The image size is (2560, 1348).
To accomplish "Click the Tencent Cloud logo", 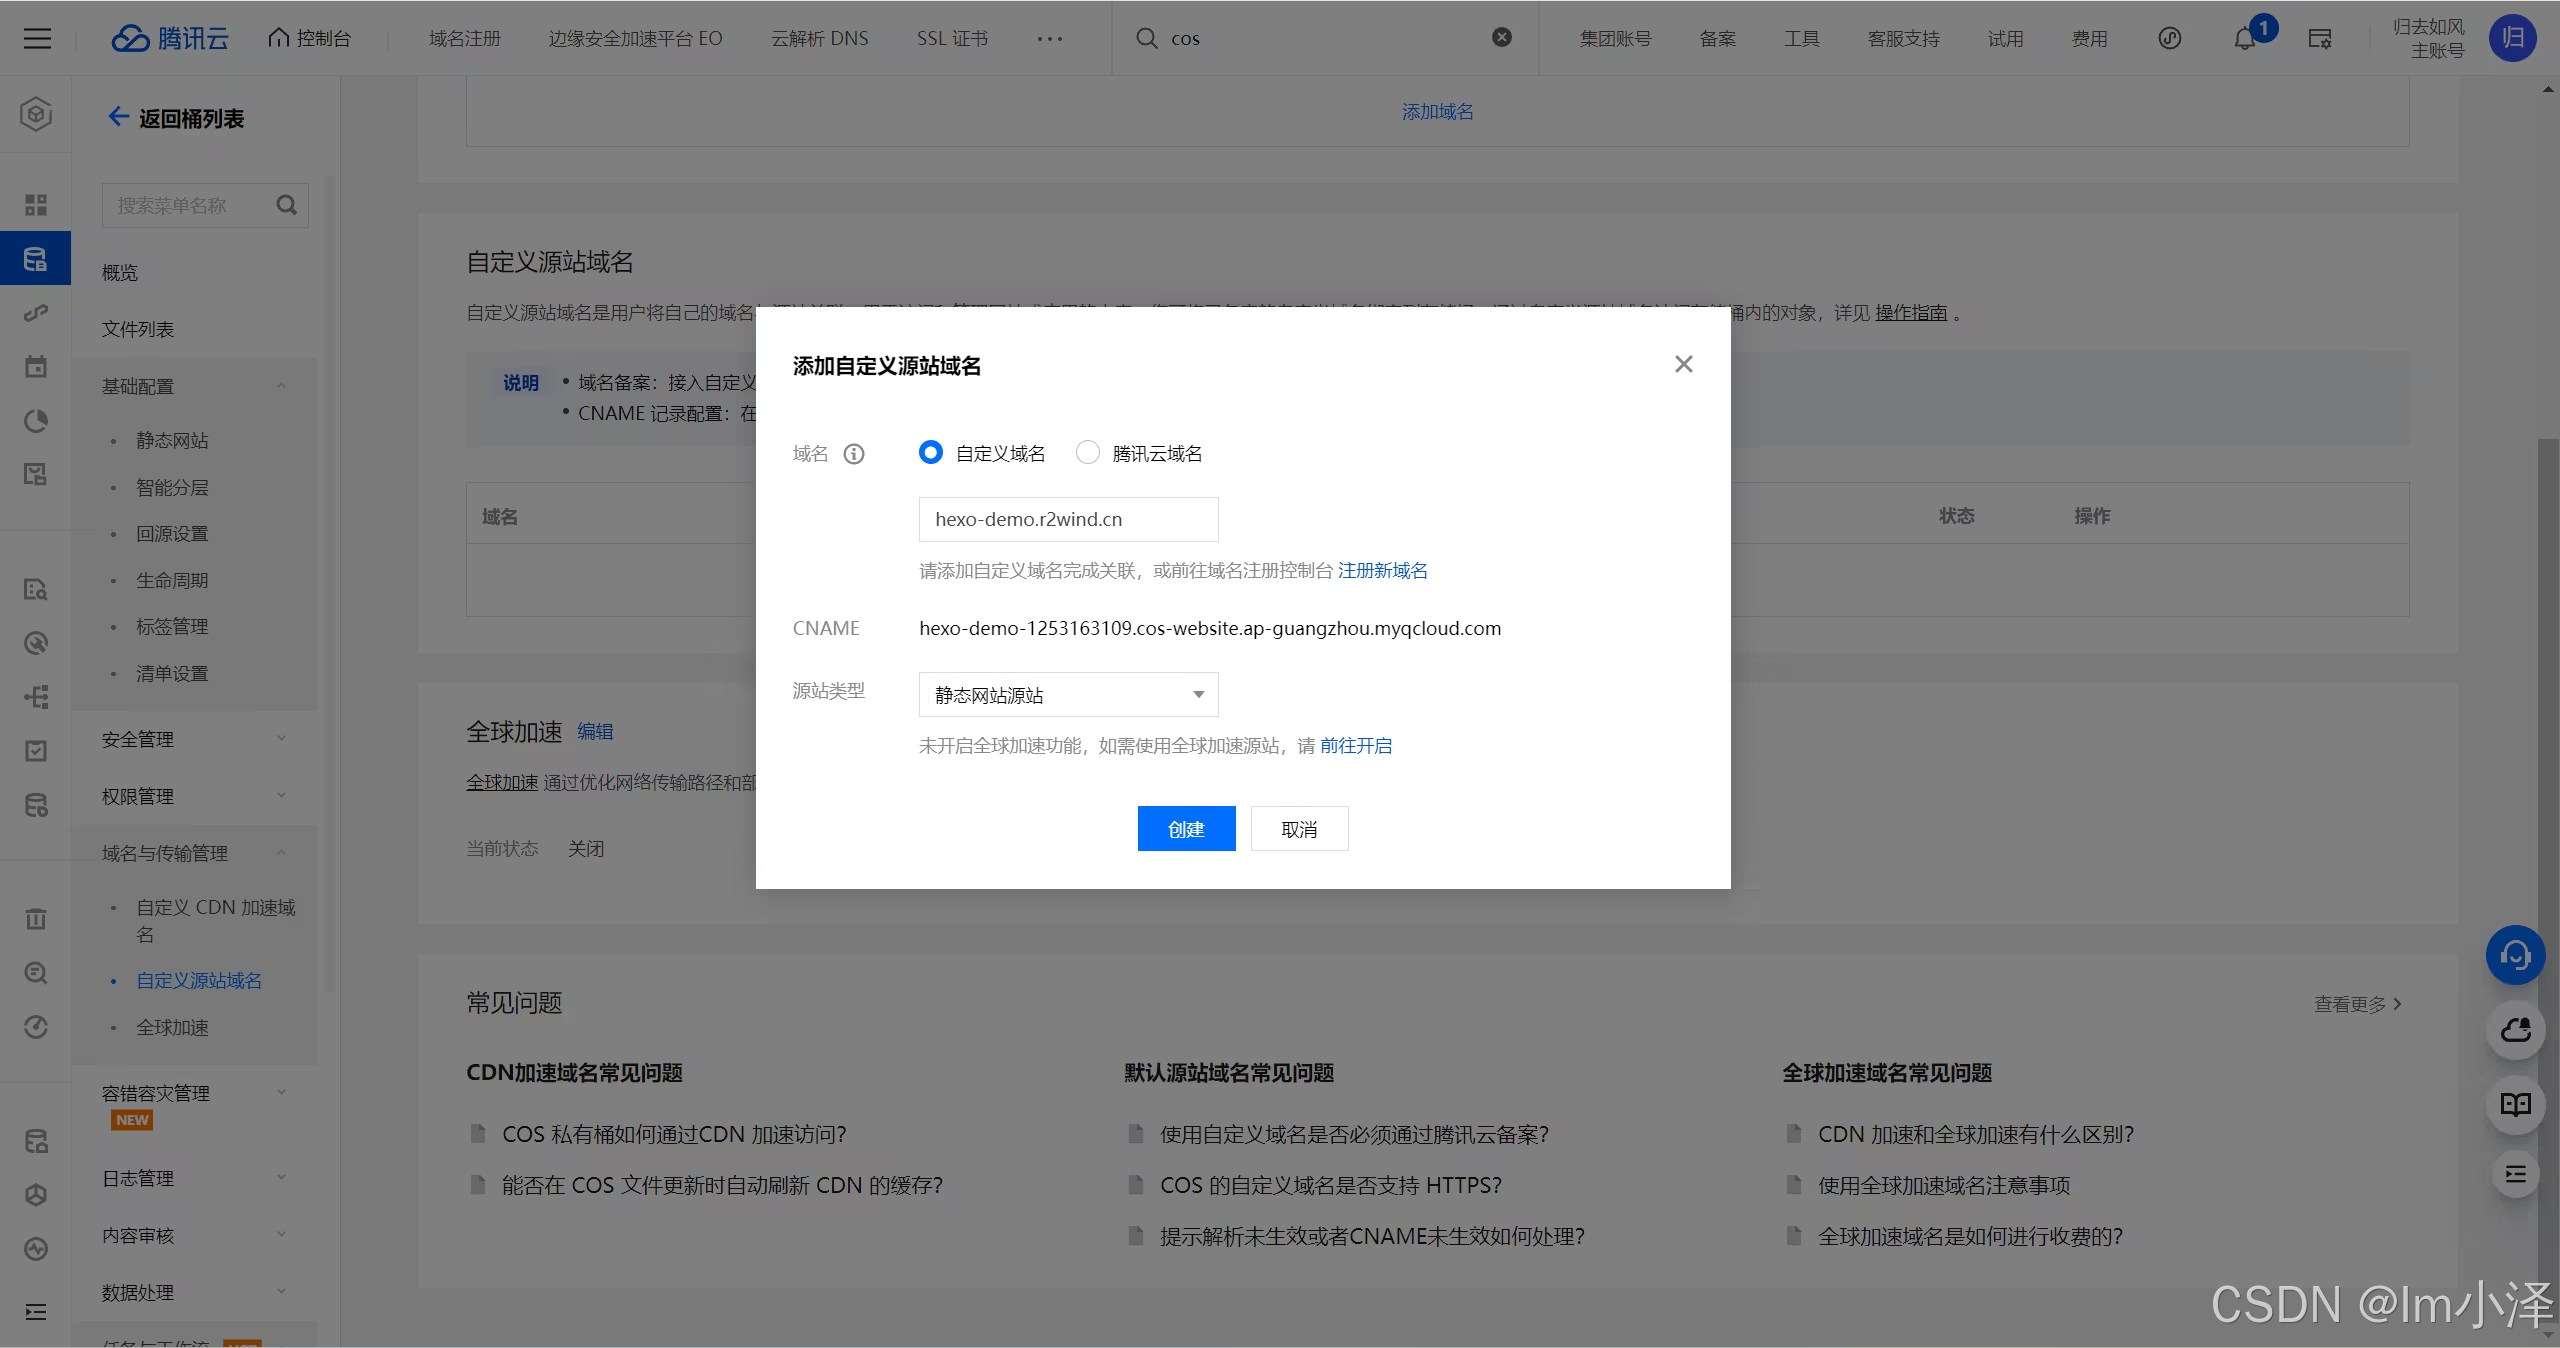I will [x=169, y=38].
